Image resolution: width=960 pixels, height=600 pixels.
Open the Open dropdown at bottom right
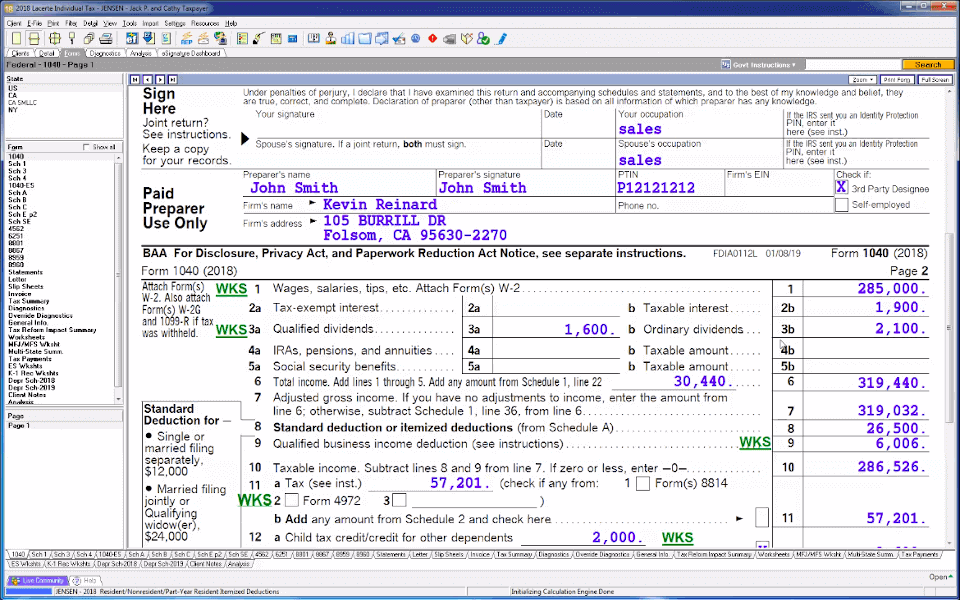coord(939,577)
